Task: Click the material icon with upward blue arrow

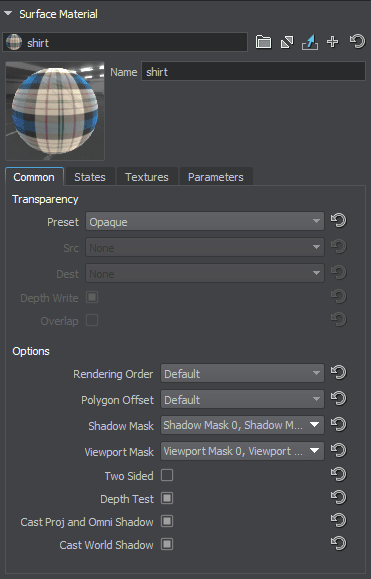Action: click(x=310, y=42)
